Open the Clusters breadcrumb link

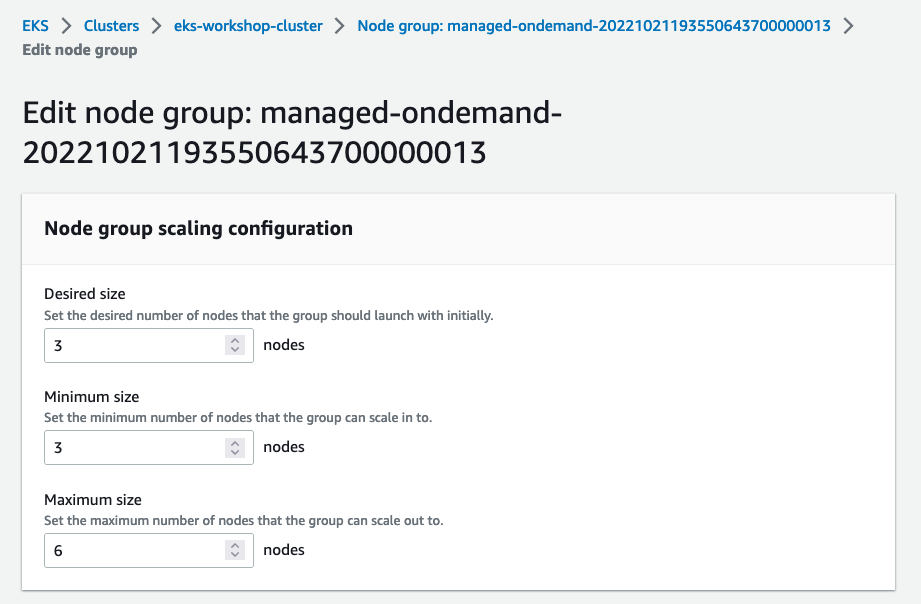point(111,26)
